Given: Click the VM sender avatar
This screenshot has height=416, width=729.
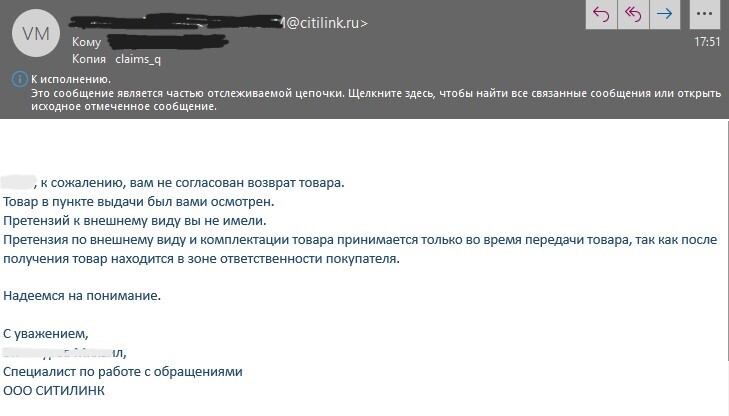Looking at the screenshot, I should point(34,32).
